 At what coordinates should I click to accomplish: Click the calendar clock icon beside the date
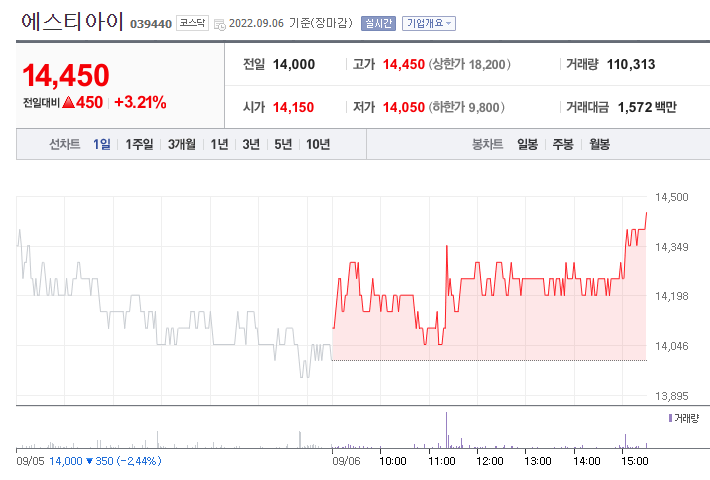(x=220, y=24)
